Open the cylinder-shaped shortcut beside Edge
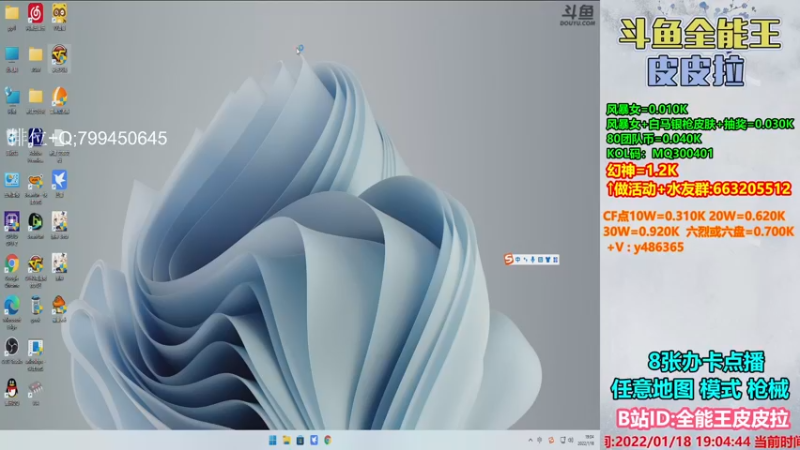Image resolution: width=800 pixels, height=450 pixels. (x=35, y=309)
